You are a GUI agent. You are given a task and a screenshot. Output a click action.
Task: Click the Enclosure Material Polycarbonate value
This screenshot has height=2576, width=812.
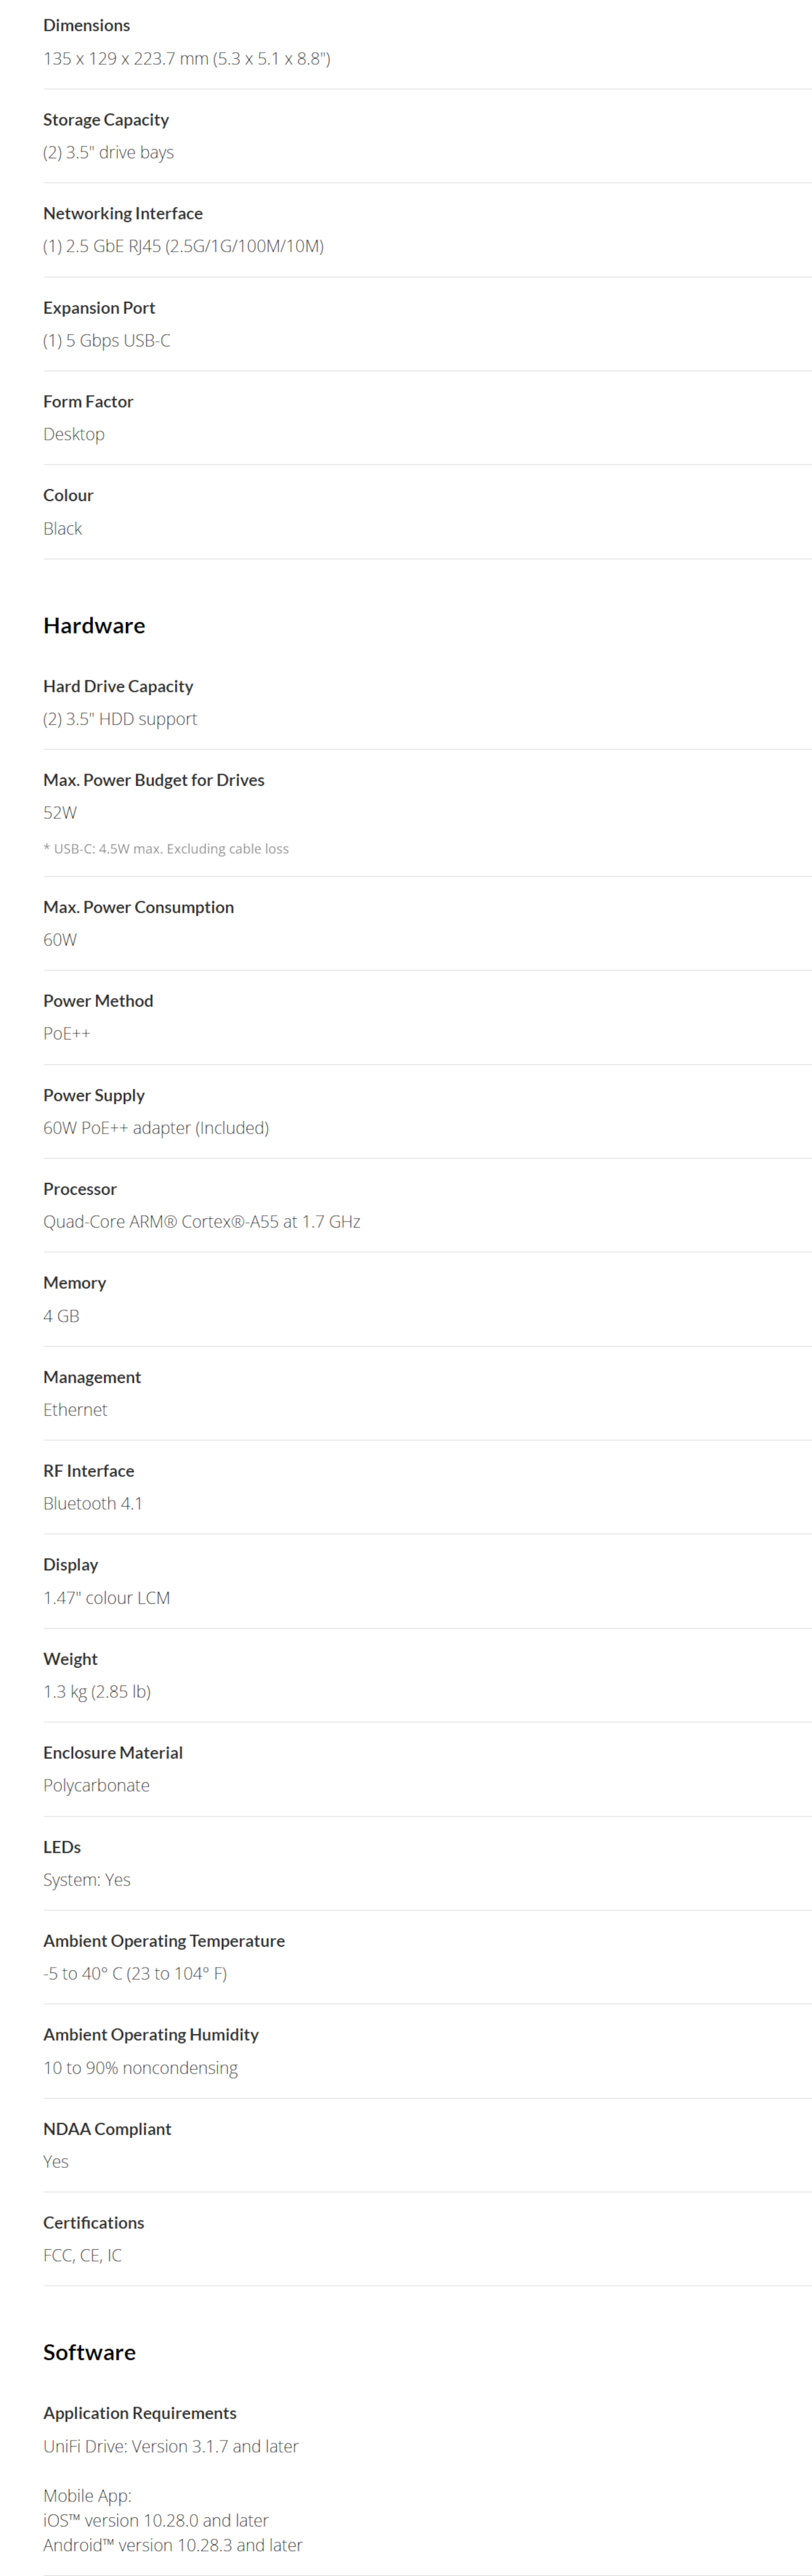[96, 1786]
